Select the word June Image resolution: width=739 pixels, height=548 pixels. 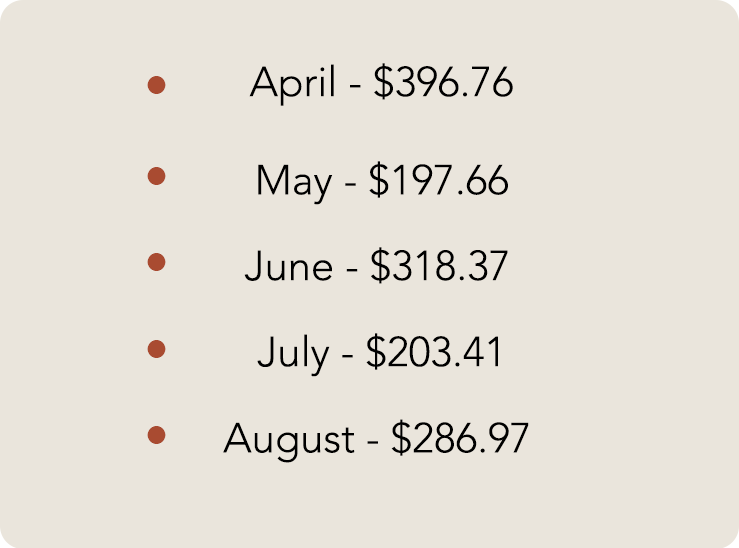[288, 266]
